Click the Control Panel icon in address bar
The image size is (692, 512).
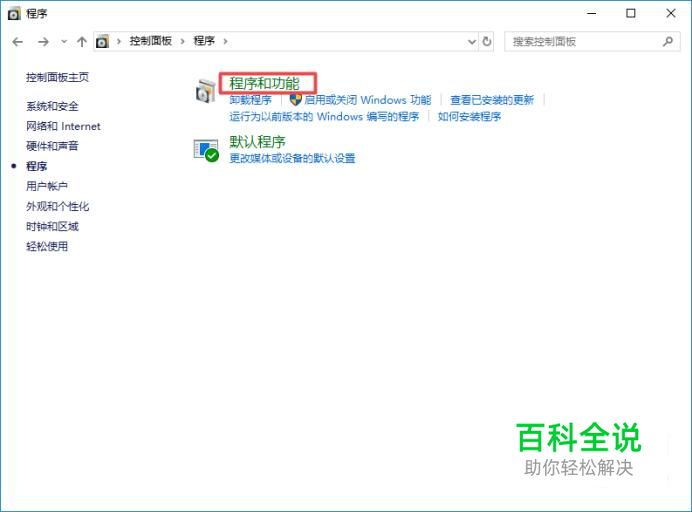(102, 42)
